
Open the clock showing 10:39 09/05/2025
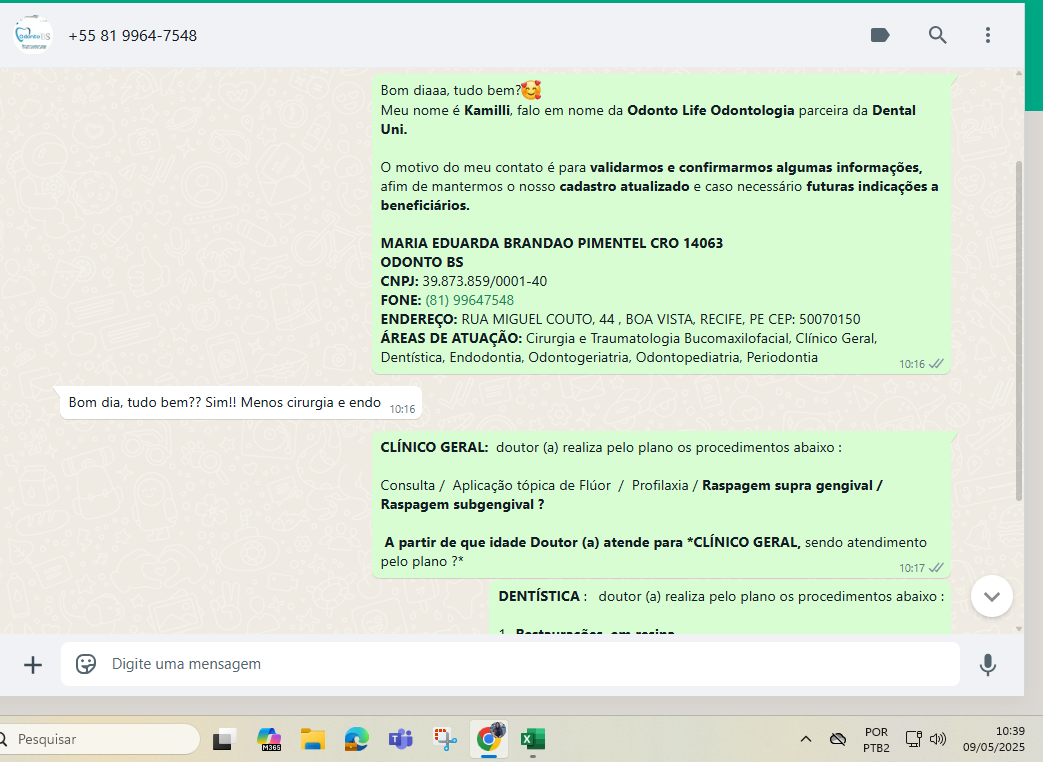pos(994,739)
